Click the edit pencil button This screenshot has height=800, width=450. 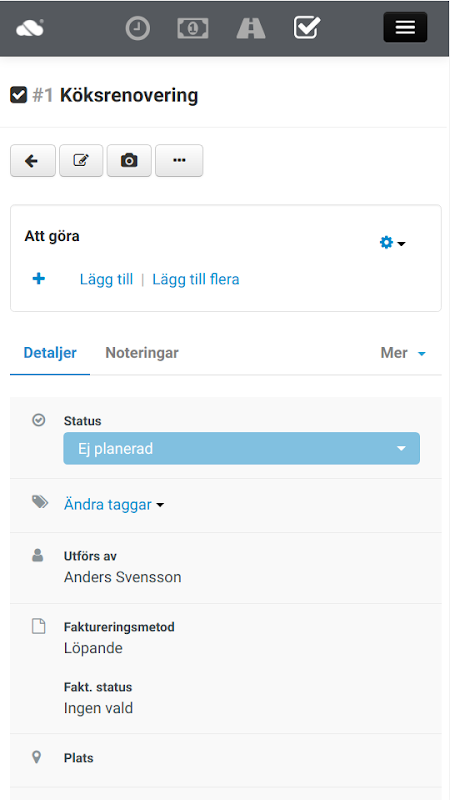tap(81, 161)
